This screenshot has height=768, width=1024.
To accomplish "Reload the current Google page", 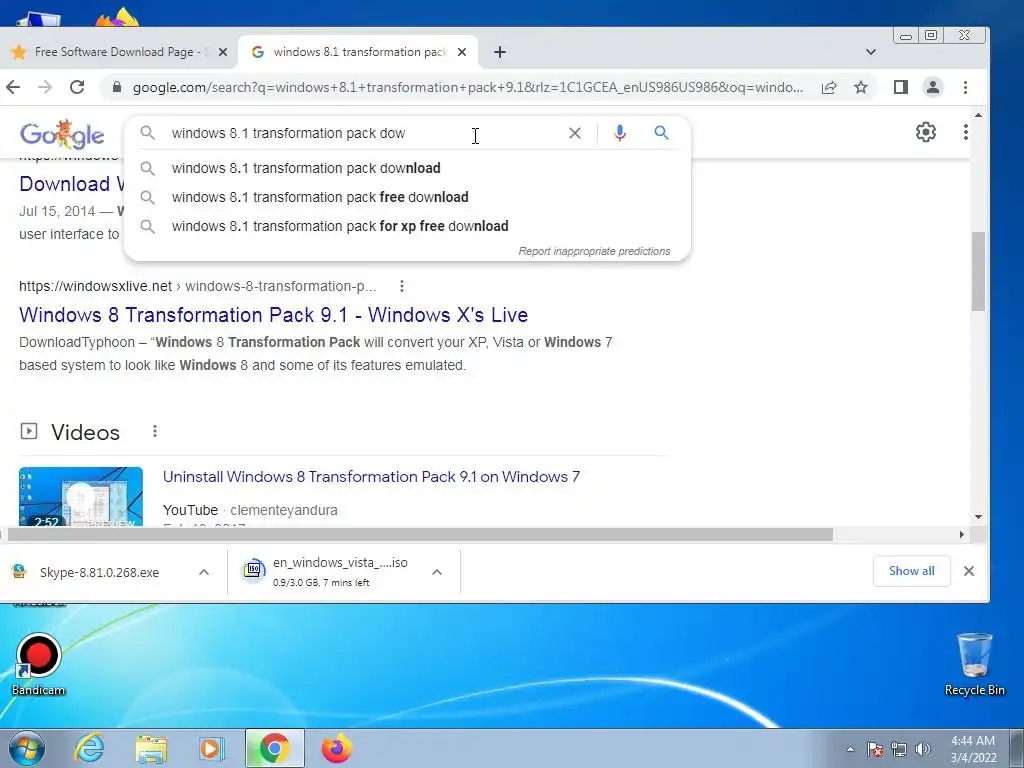I will click(x=77, y=87).
